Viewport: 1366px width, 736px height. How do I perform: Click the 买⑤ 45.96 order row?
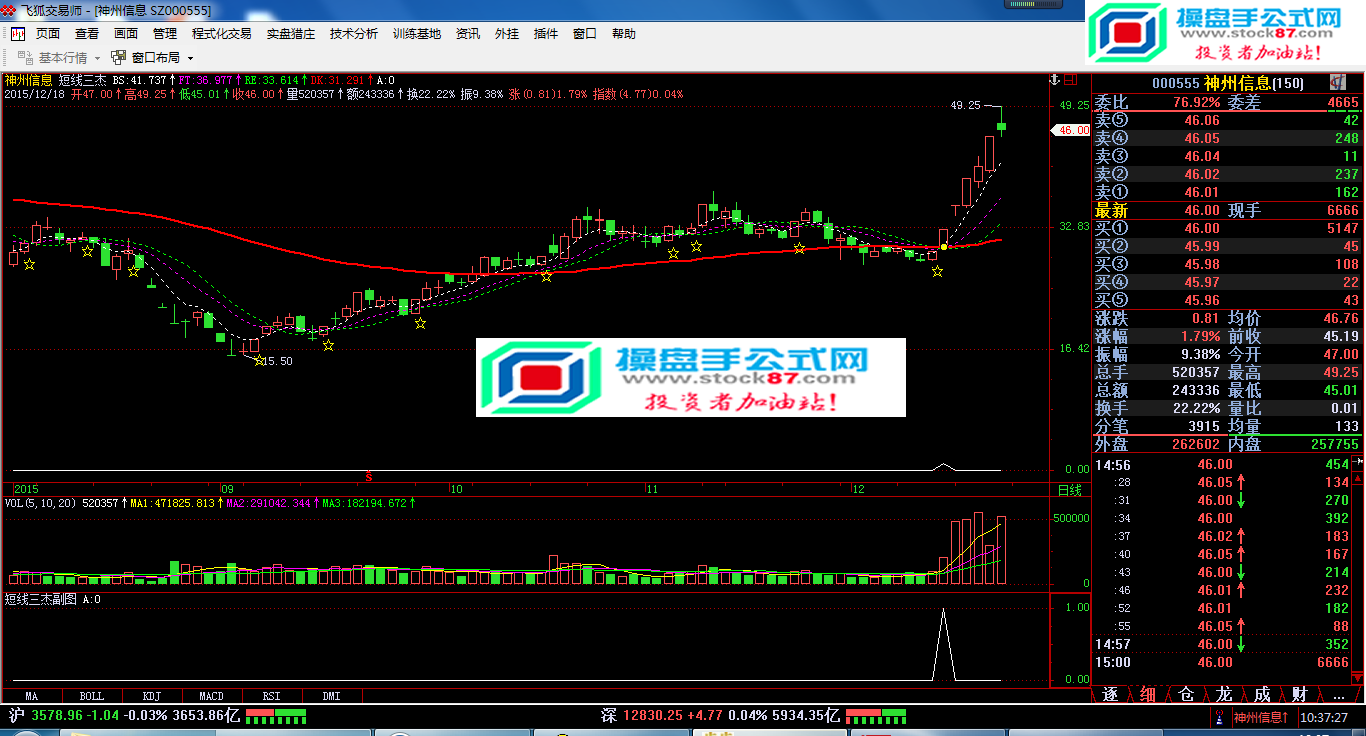(x=1227, y=300)
